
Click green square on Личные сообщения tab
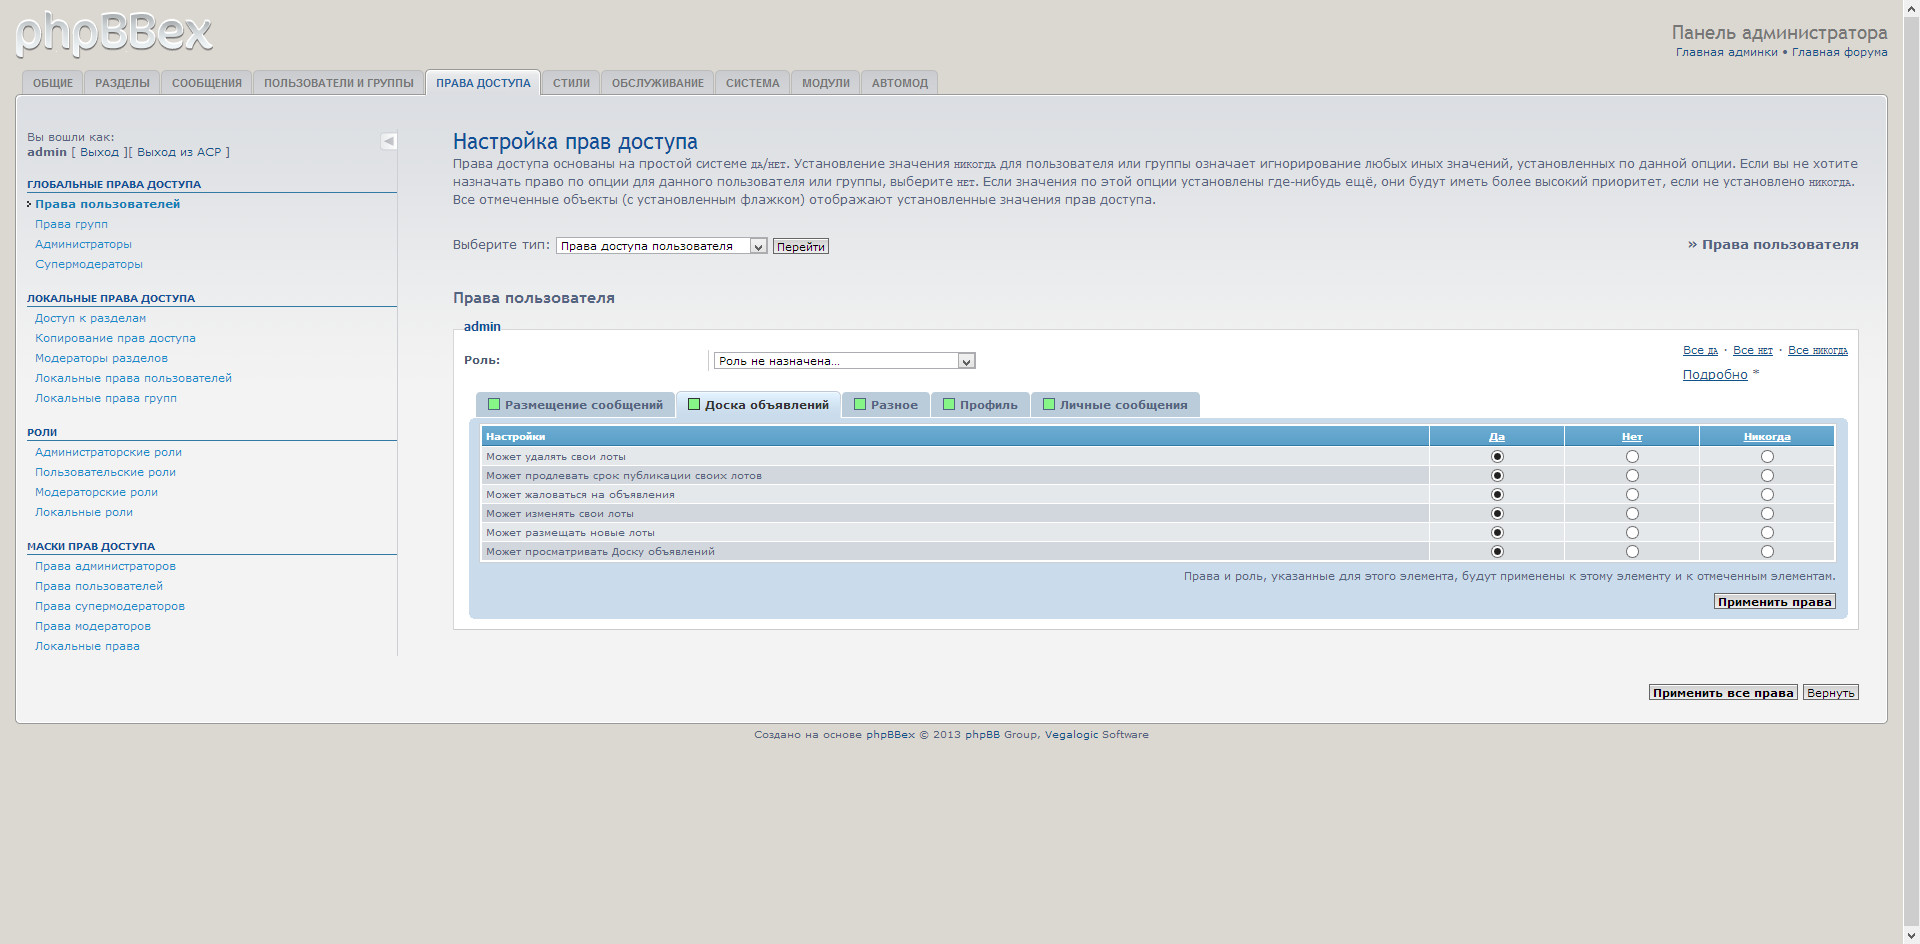point(1049,405)
